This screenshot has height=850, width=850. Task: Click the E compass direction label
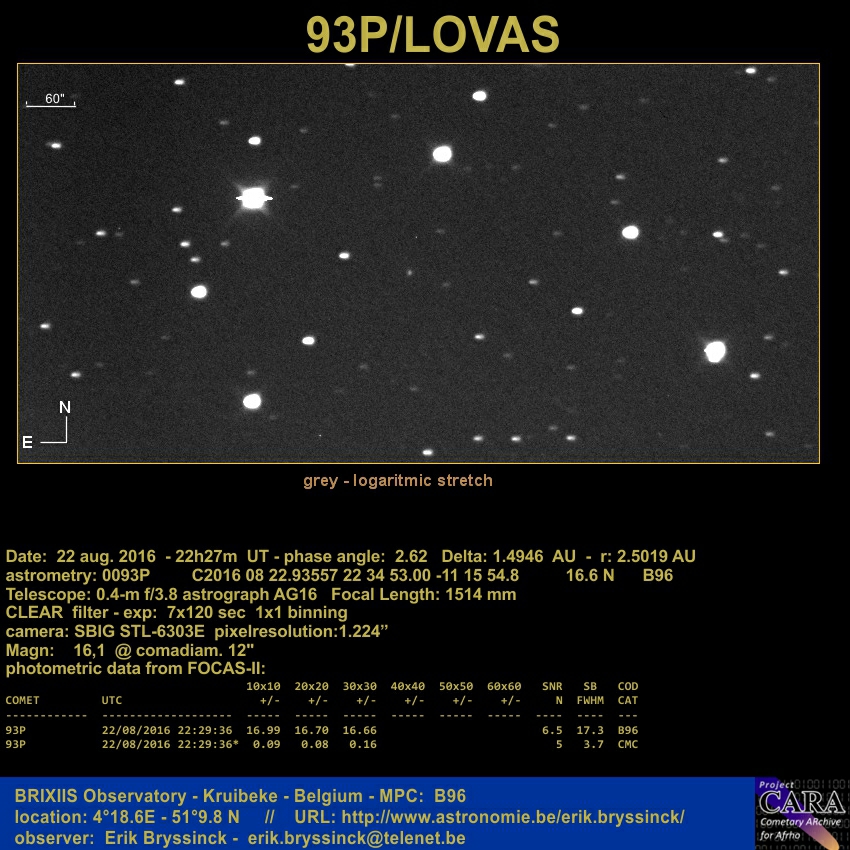[27, 442]
